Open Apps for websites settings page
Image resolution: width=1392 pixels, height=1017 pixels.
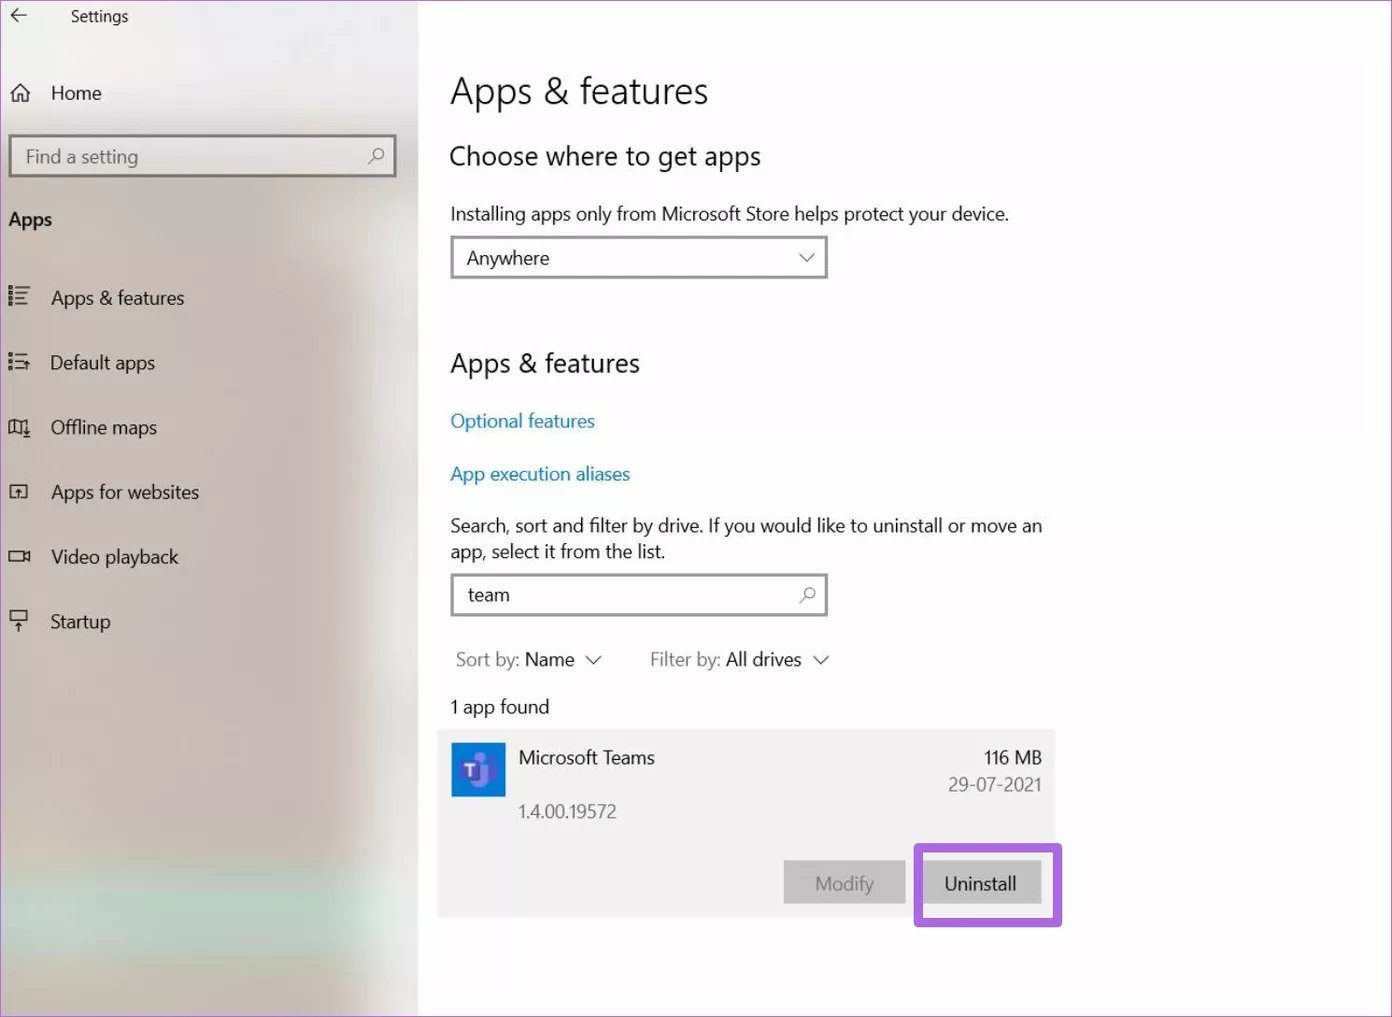tap(125, 492)
